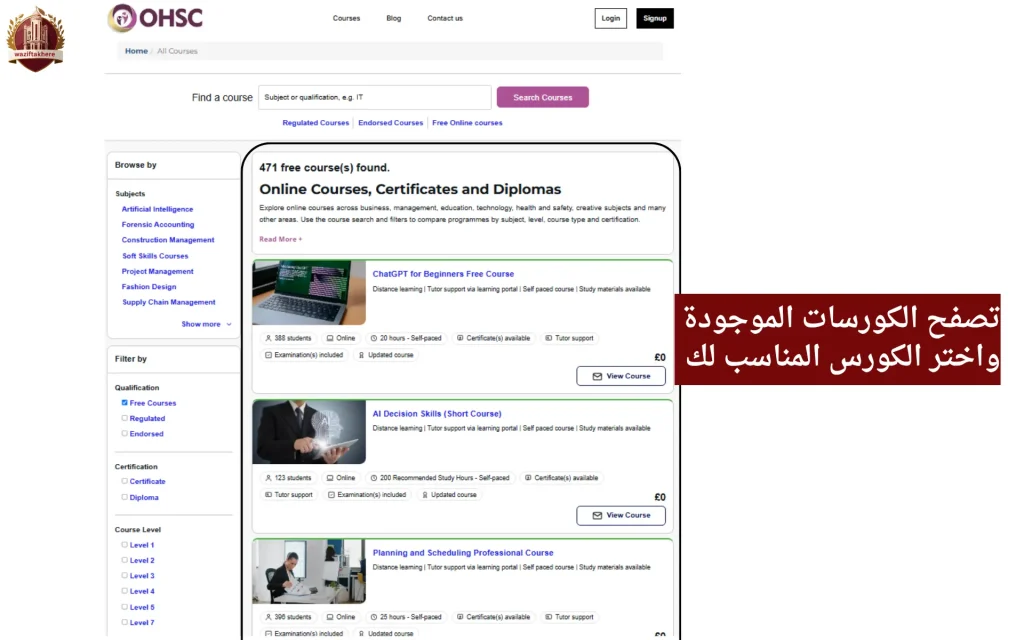Viewport: 1024px width, 640px height.
Task: Open AI Decision Skills (Short Course) title
Action: 437,413
